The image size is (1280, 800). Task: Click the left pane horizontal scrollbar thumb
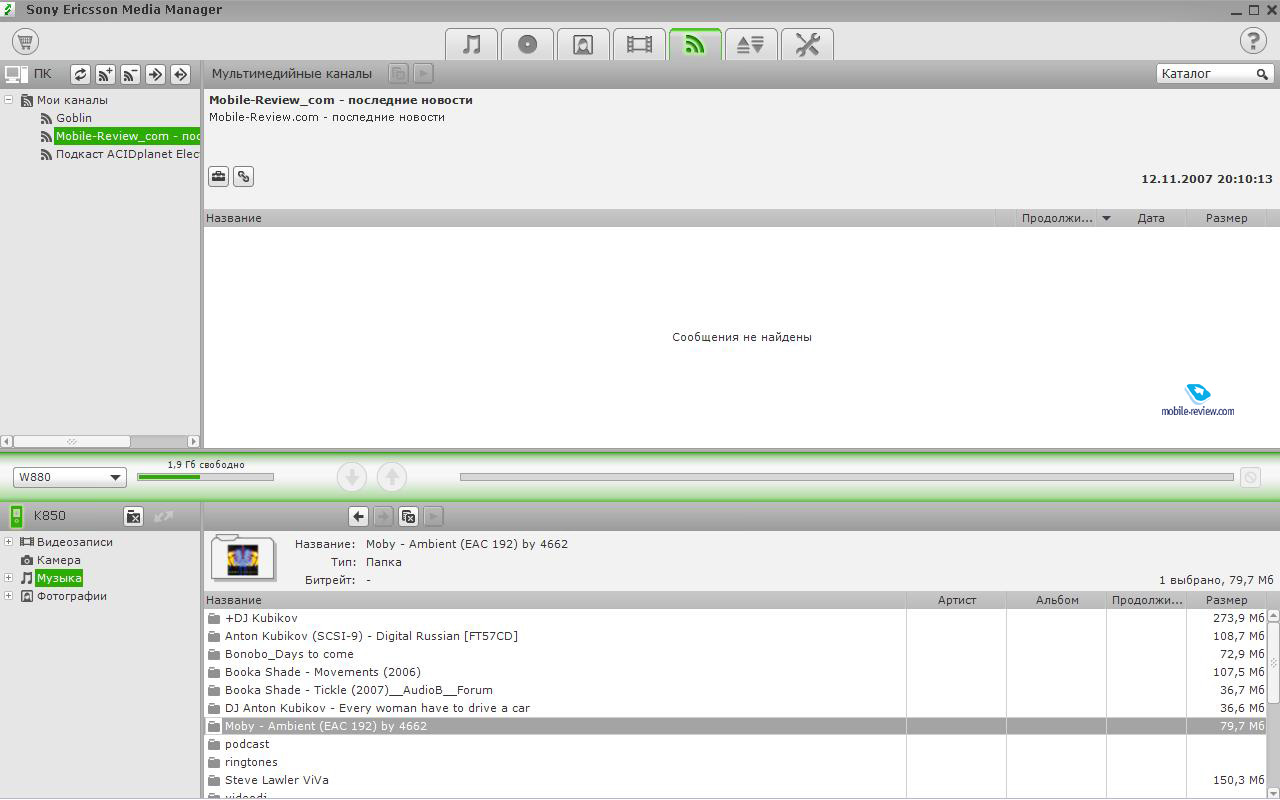72,441
